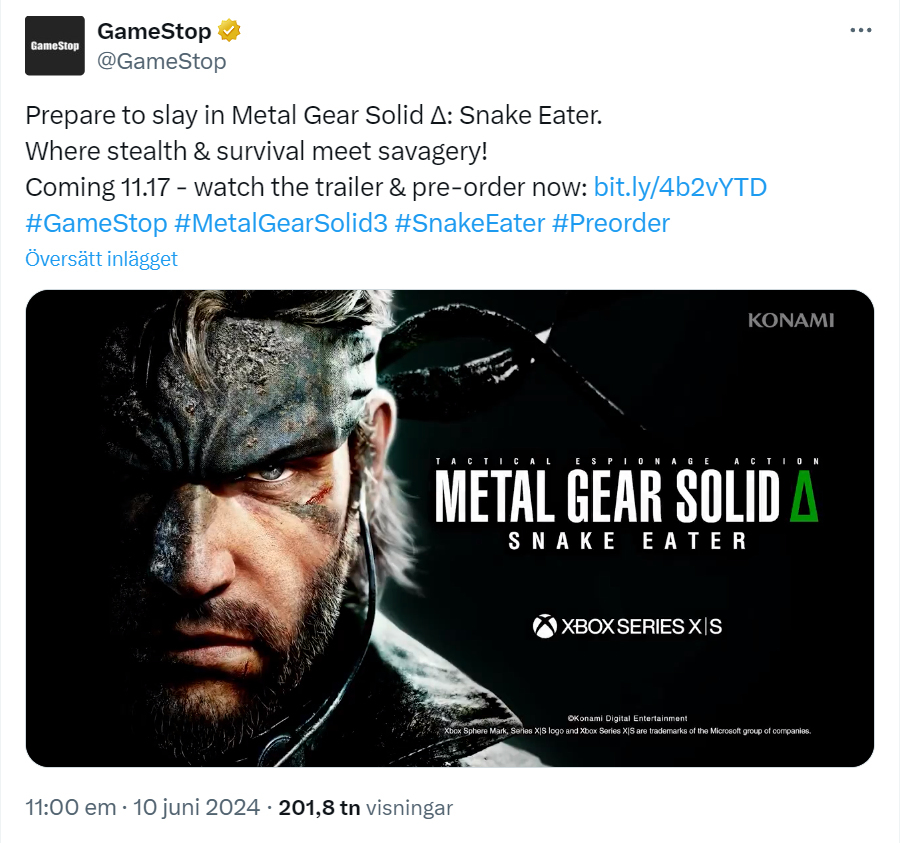Translate the post via Översätt inlägget
The height and width of the screenshot is (843, 901).
coord(101,258)
